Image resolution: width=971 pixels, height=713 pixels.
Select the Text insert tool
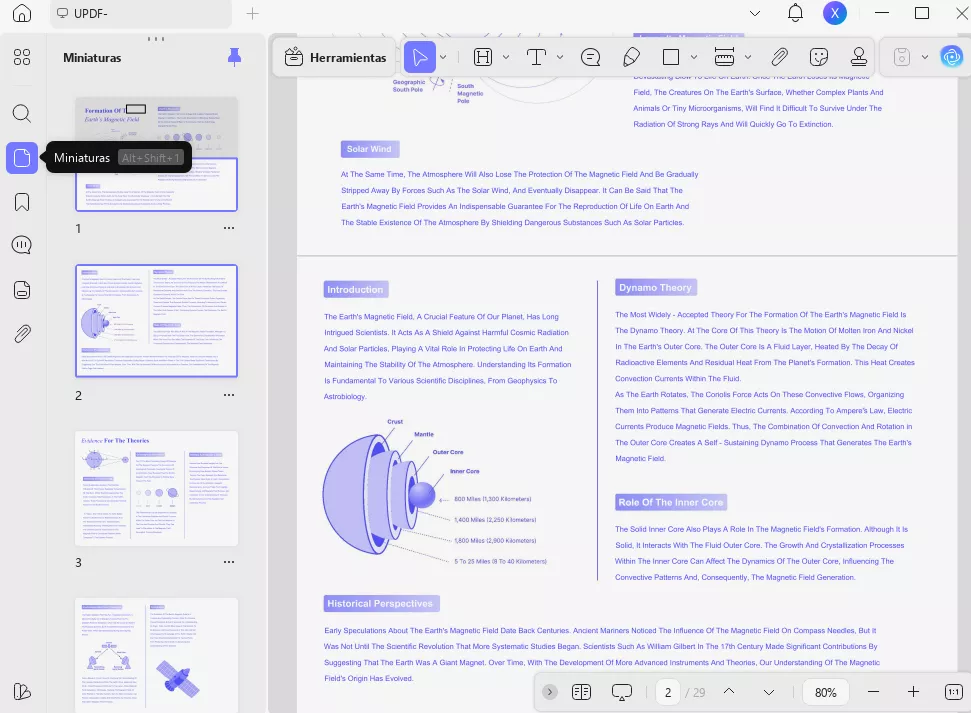(536, 58)
